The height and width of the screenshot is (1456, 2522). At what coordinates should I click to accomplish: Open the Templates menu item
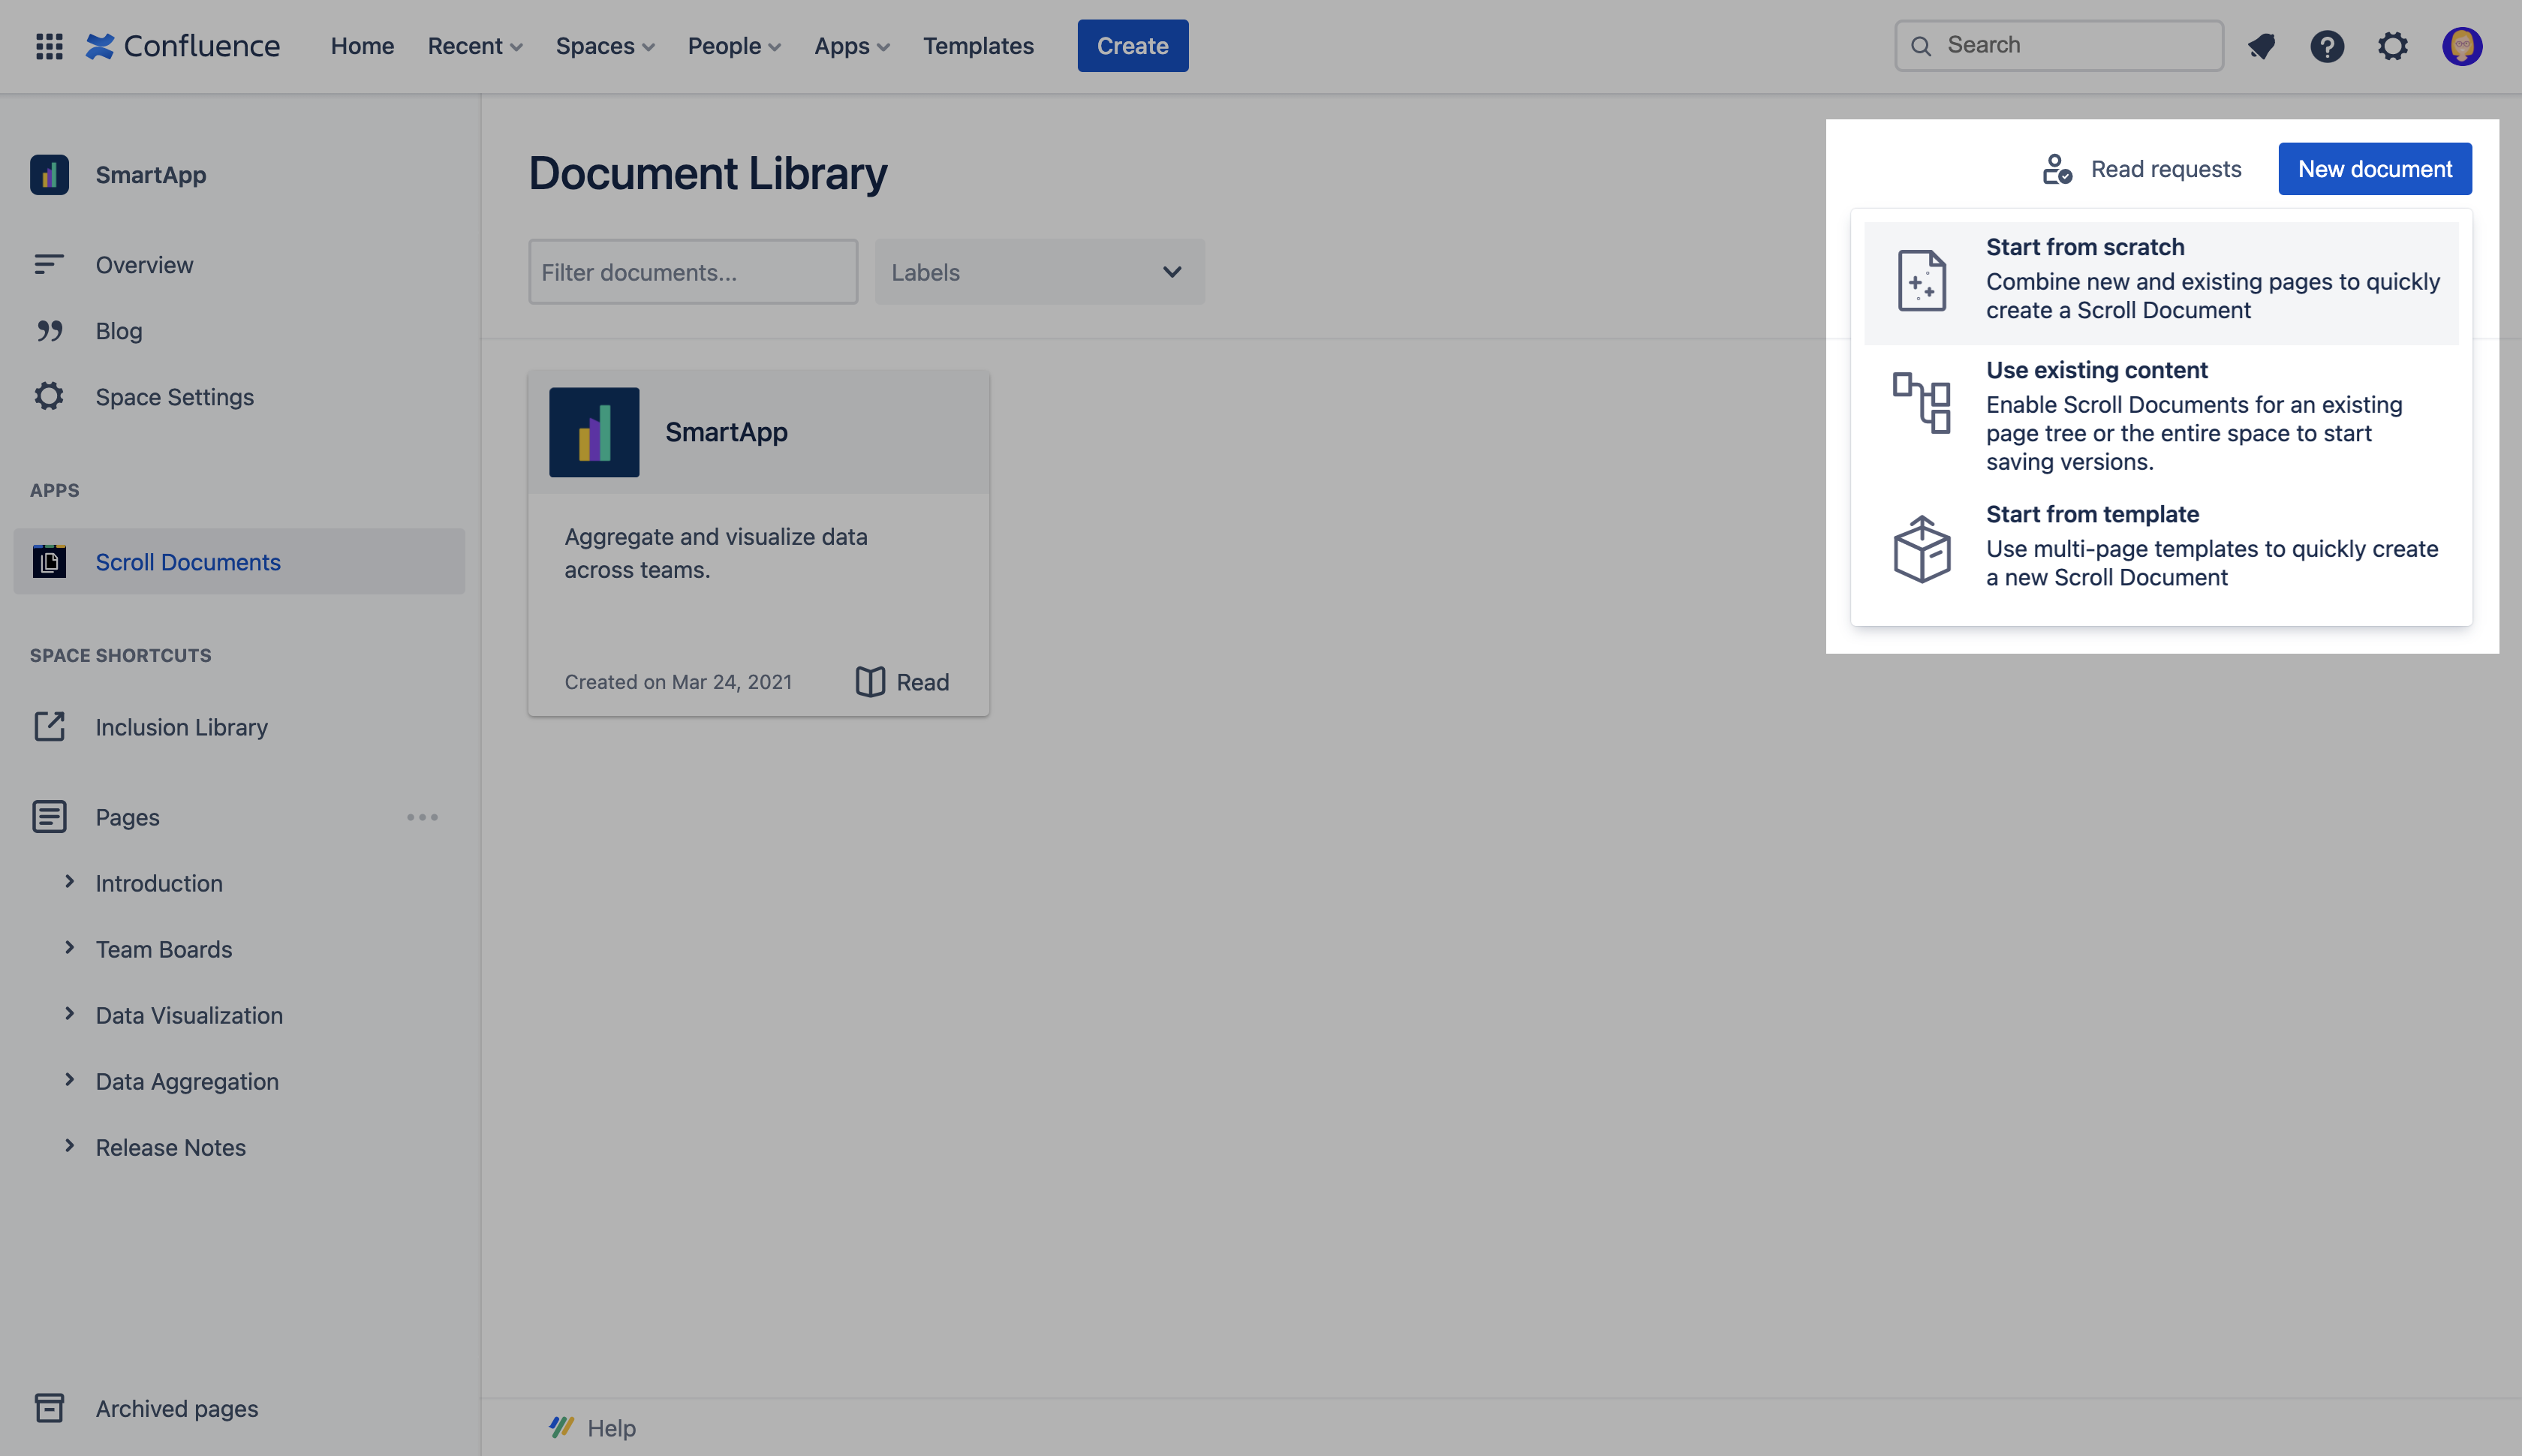pos(978,46)
